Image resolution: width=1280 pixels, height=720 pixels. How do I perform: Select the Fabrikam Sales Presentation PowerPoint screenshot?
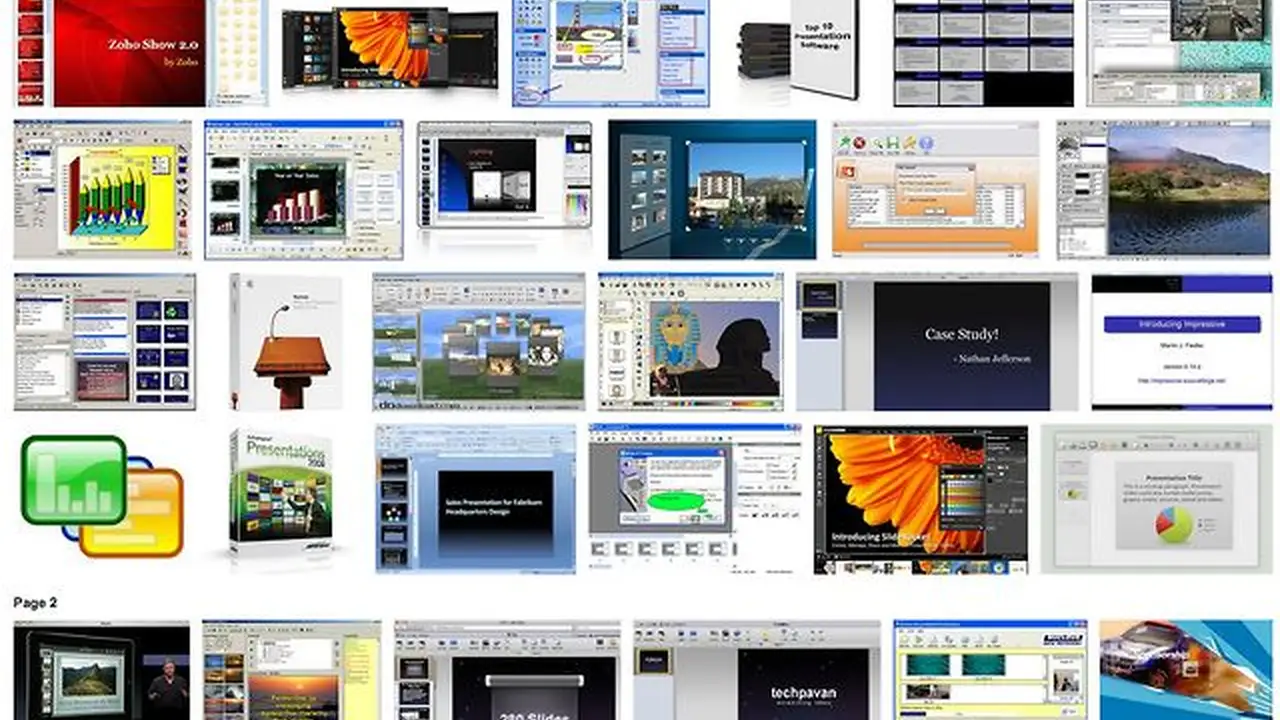[476, 498]
